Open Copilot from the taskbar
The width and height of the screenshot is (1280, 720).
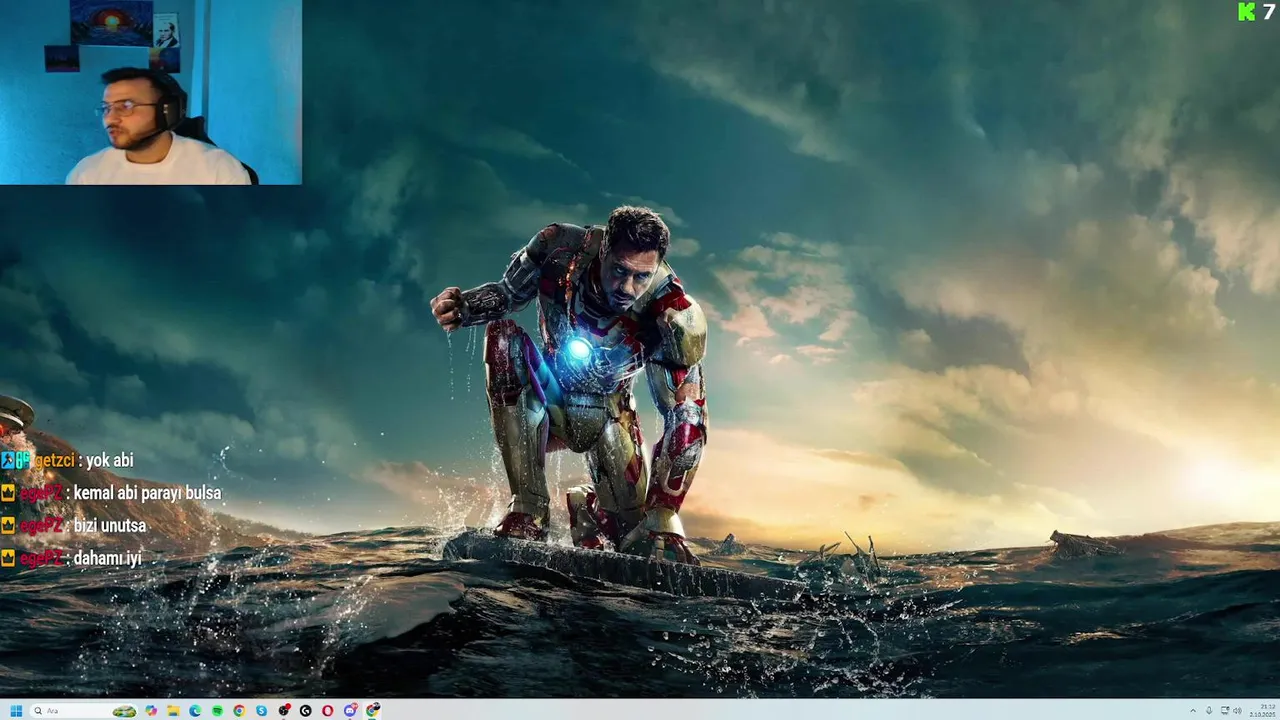point(151,711)
